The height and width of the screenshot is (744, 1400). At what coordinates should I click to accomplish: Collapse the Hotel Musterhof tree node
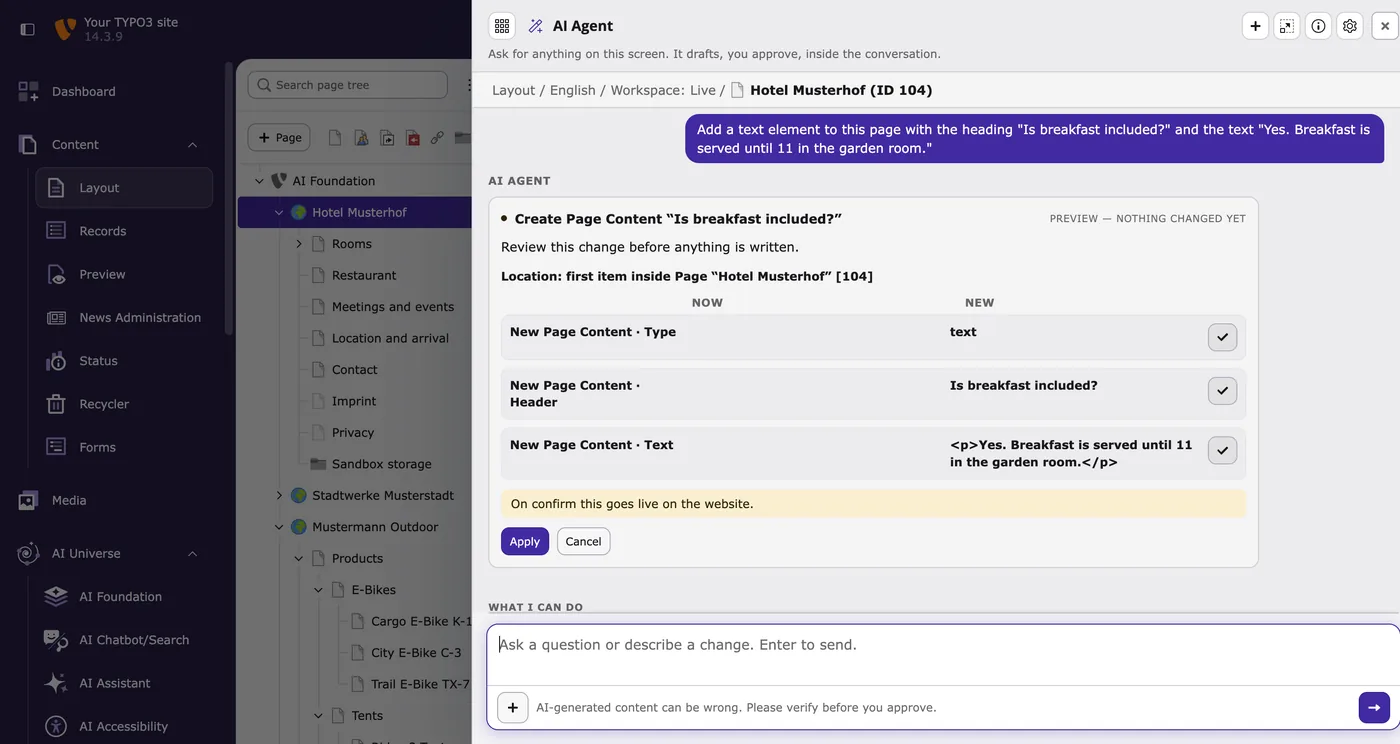coord(279,212)
